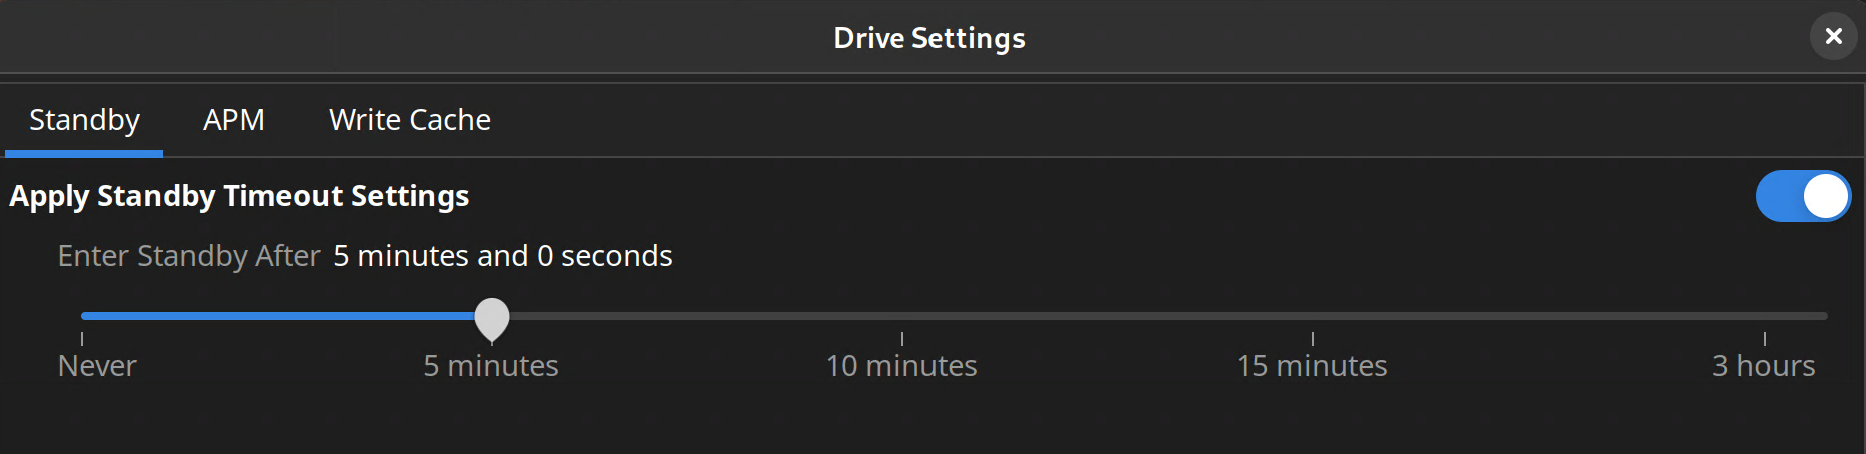1866x454 pixels.
Task: Click the 10 minutes label
Action: [x=902, y=366]
